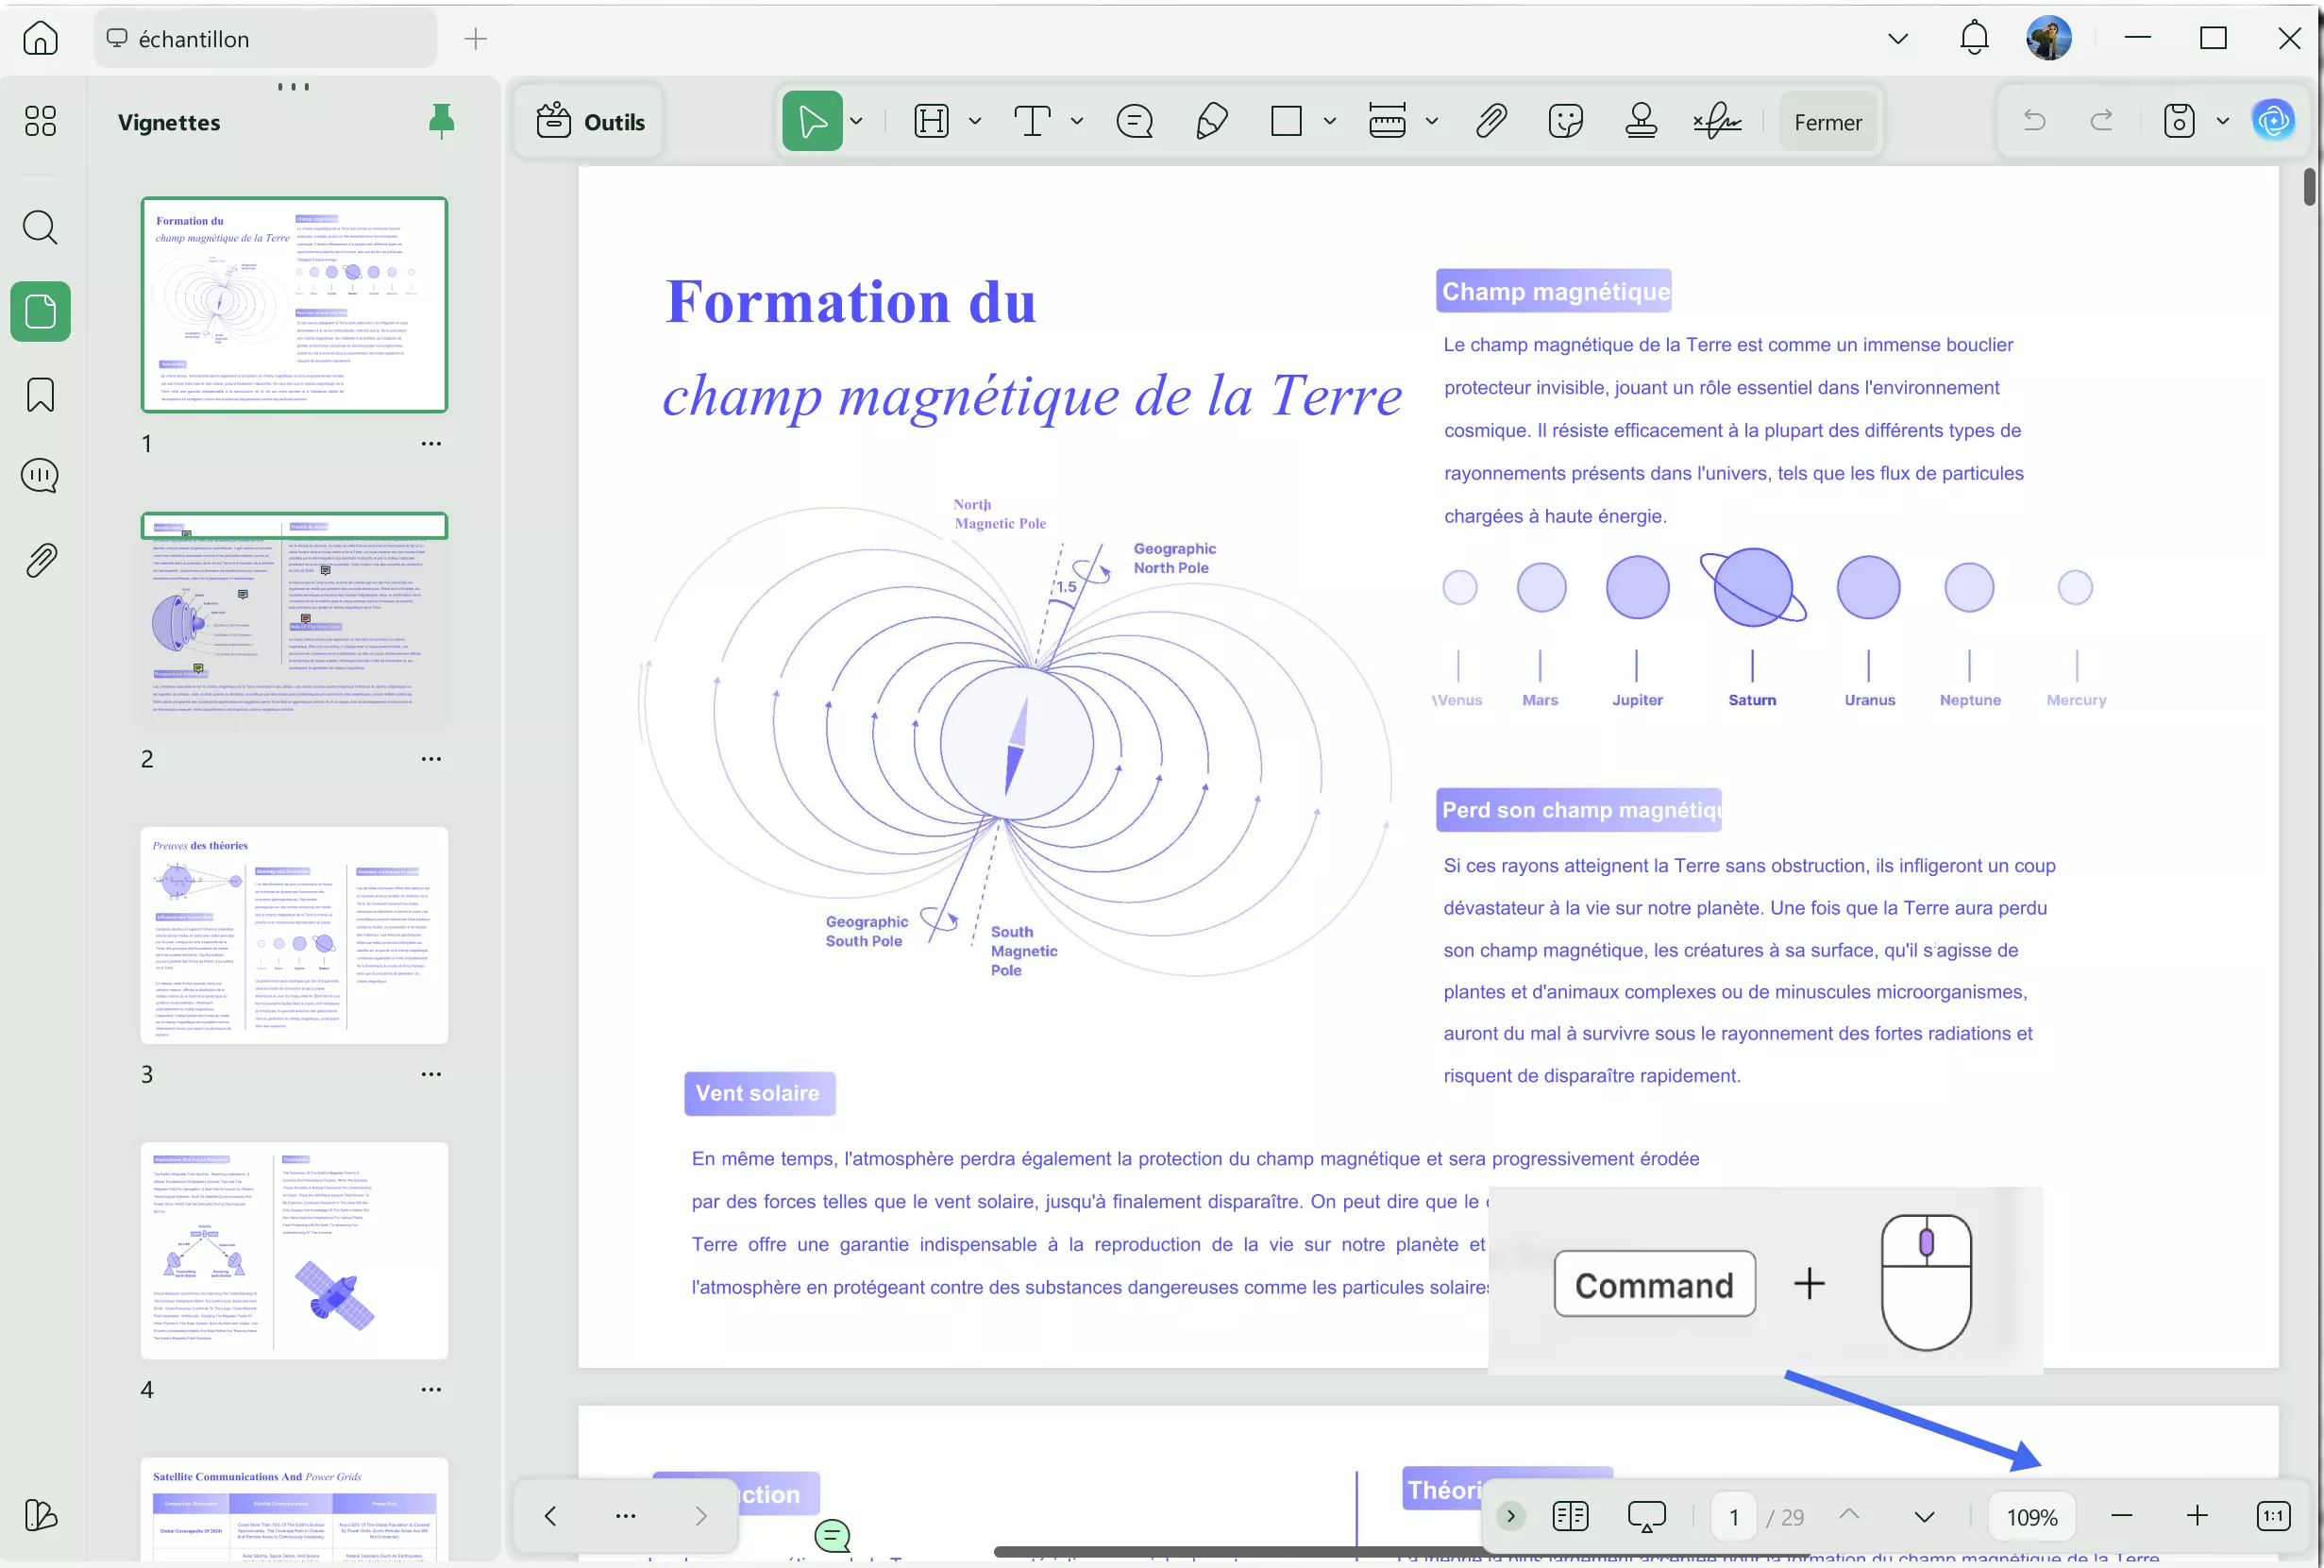2324x1568 pixels.
Task: Select the comment note tool
Action: 1134,121
